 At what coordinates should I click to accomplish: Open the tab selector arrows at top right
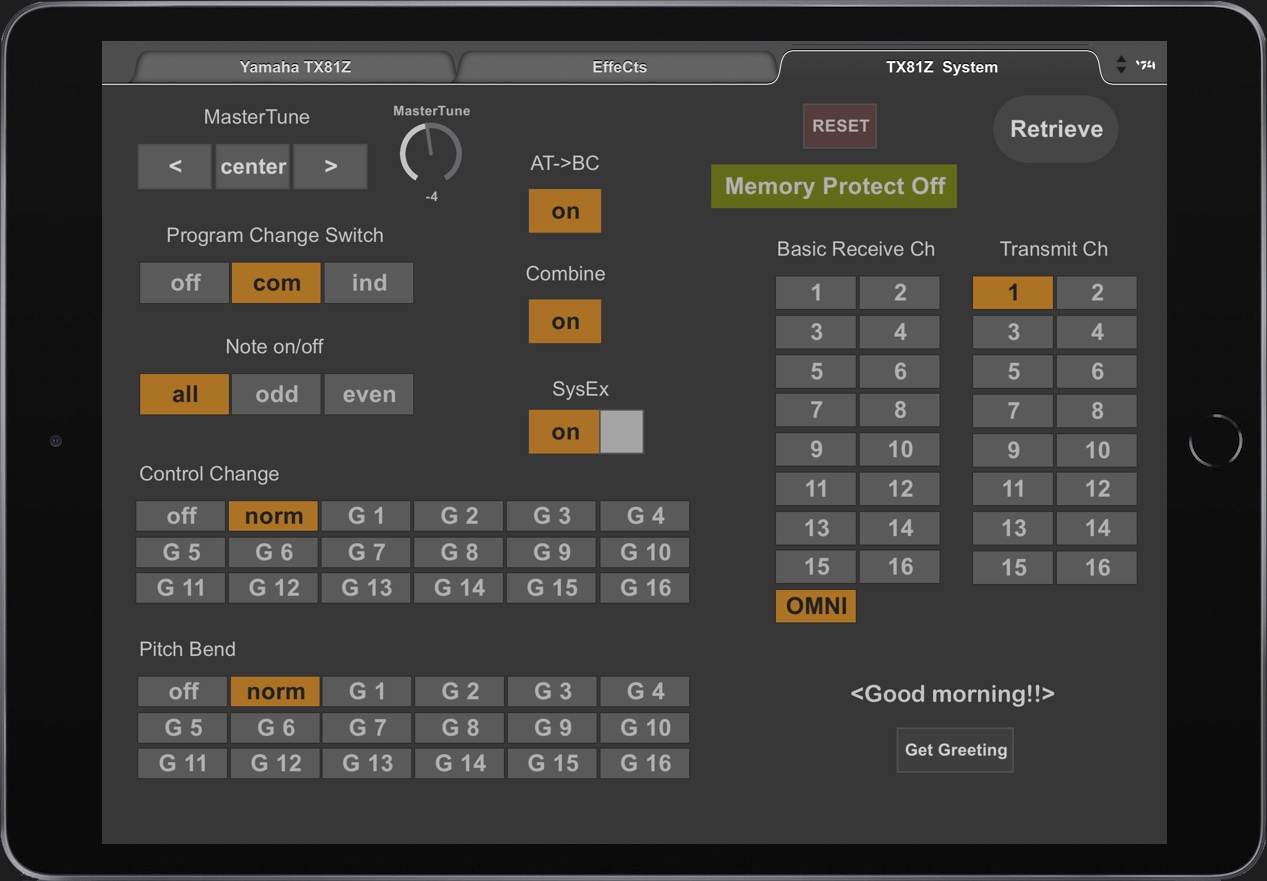click(1121, 66)
